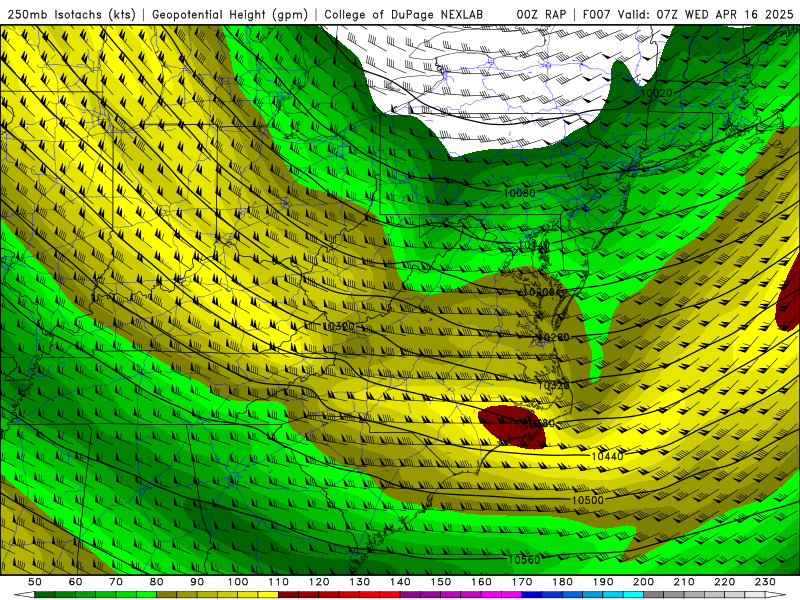Screen dimensions: 800x600
Task: Click the 130 value on the color scale
Action: coord(360,582)
